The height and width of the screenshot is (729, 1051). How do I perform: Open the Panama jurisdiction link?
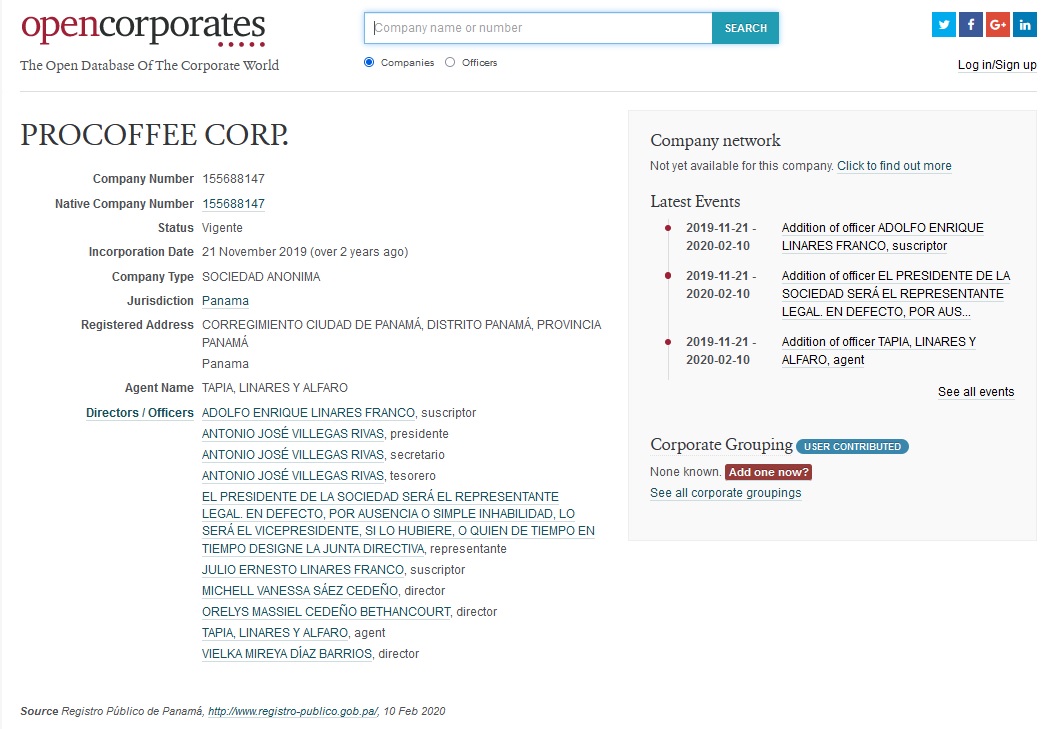[225, 301]
